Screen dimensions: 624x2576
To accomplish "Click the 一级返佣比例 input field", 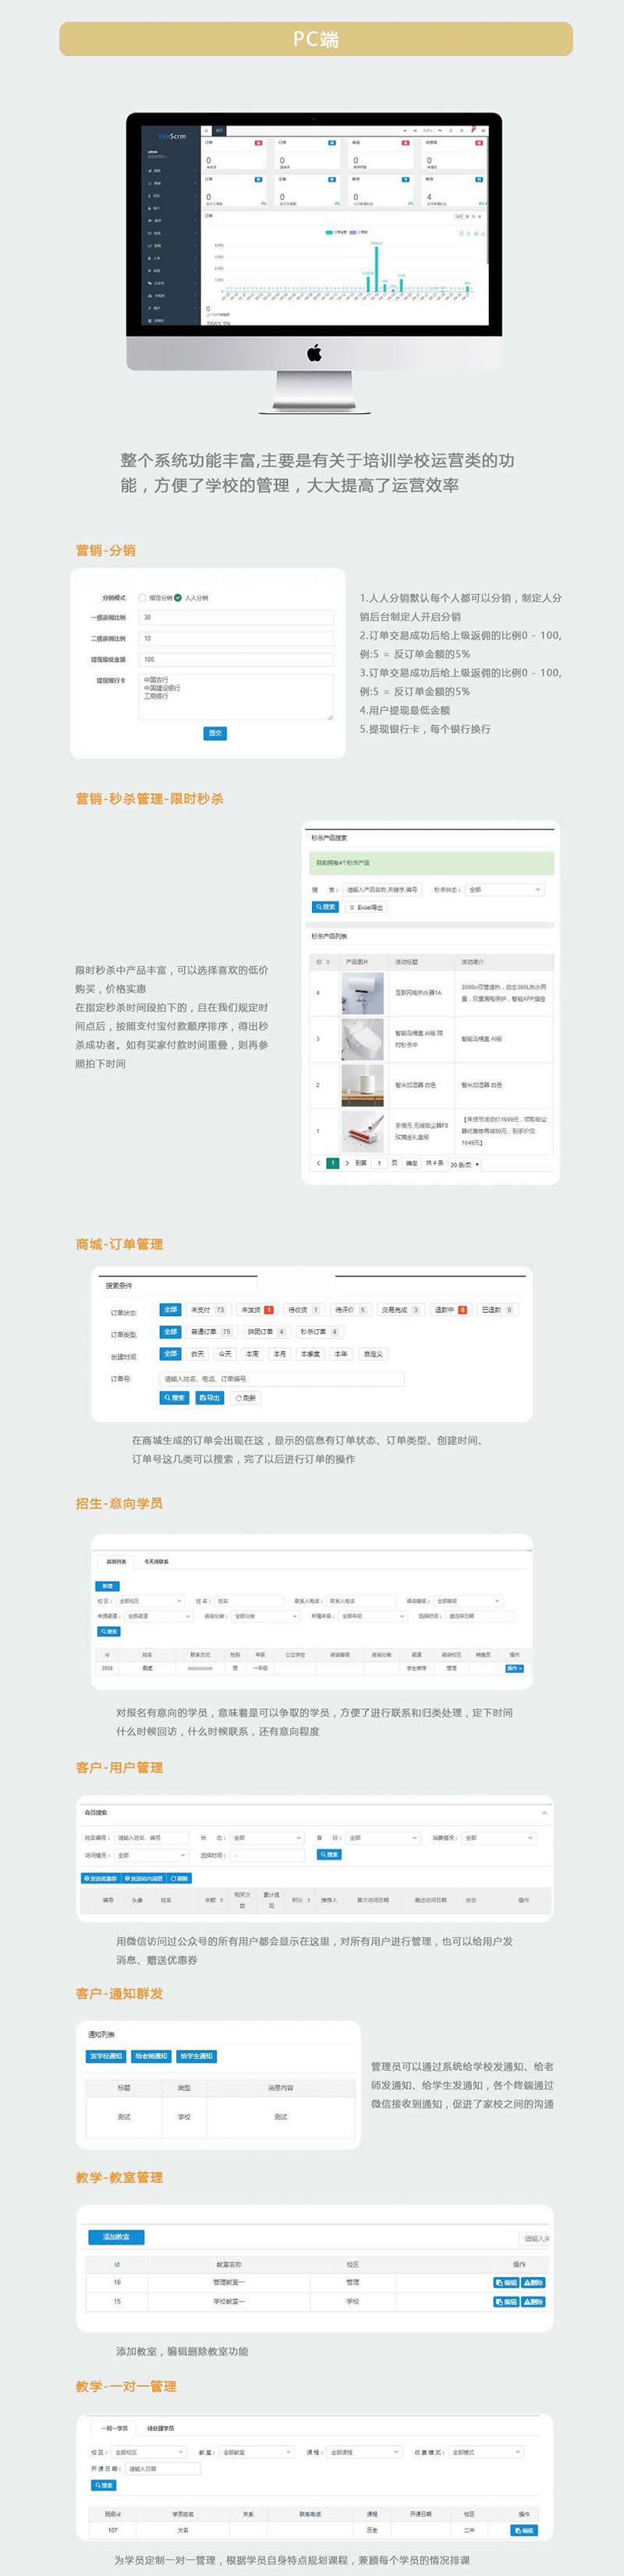I will pos(236,618).
